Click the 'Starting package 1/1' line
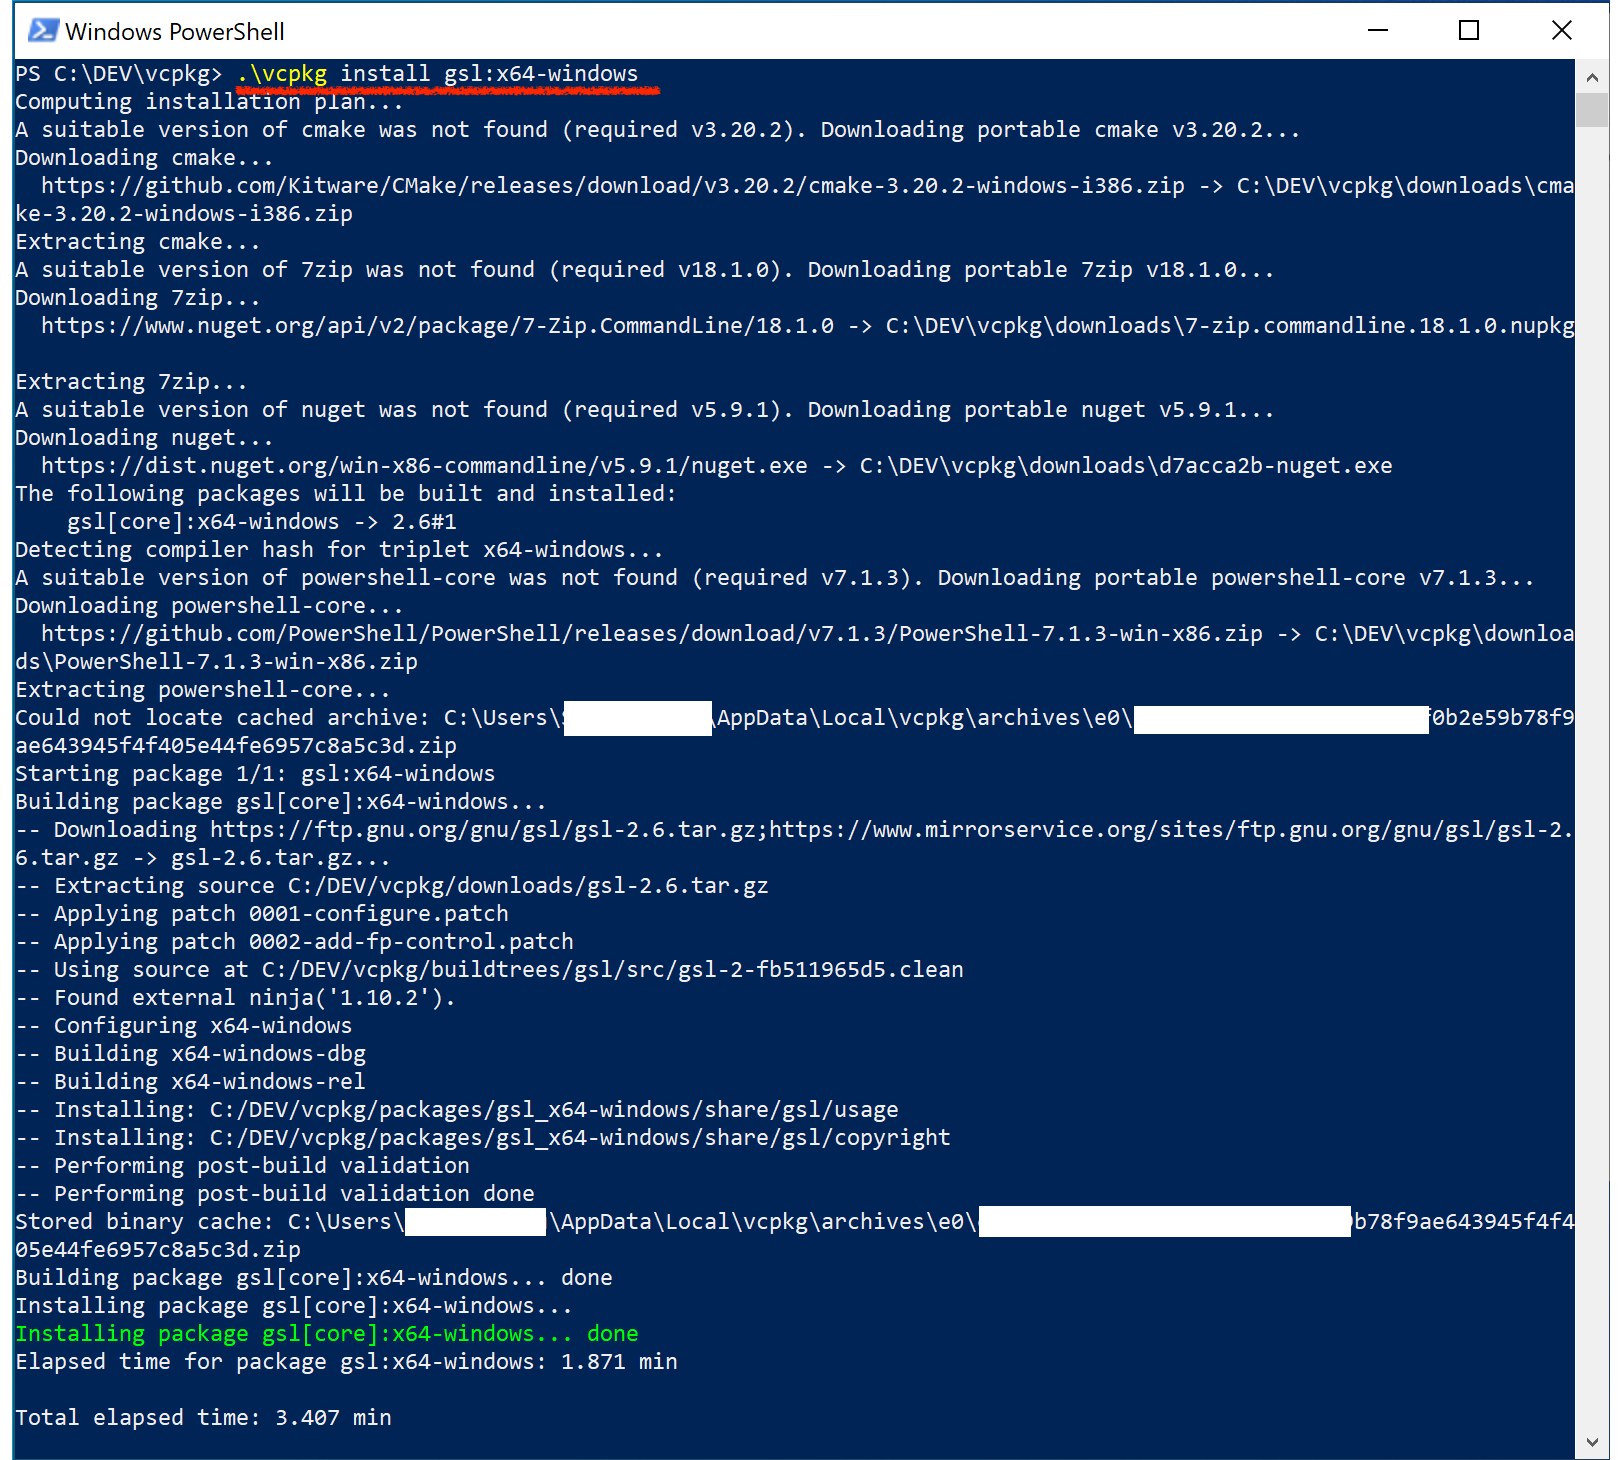Viewport: 1621px width, 1460px height. click(255, 774)
